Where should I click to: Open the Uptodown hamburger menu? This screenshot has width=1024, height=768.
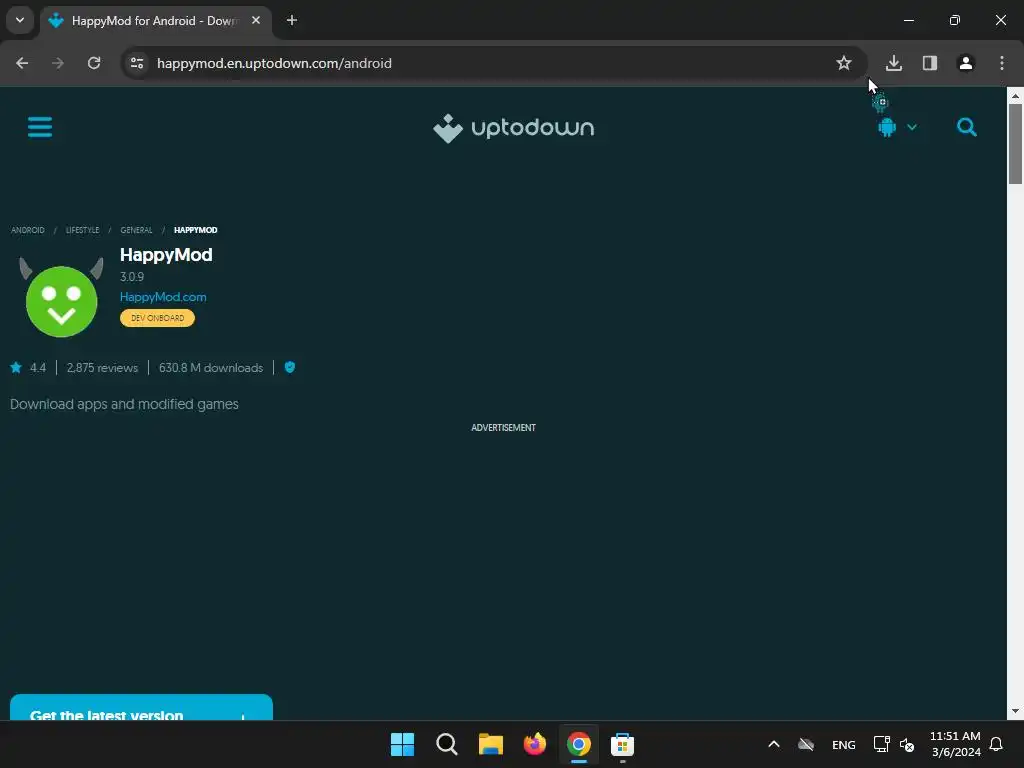40,127
